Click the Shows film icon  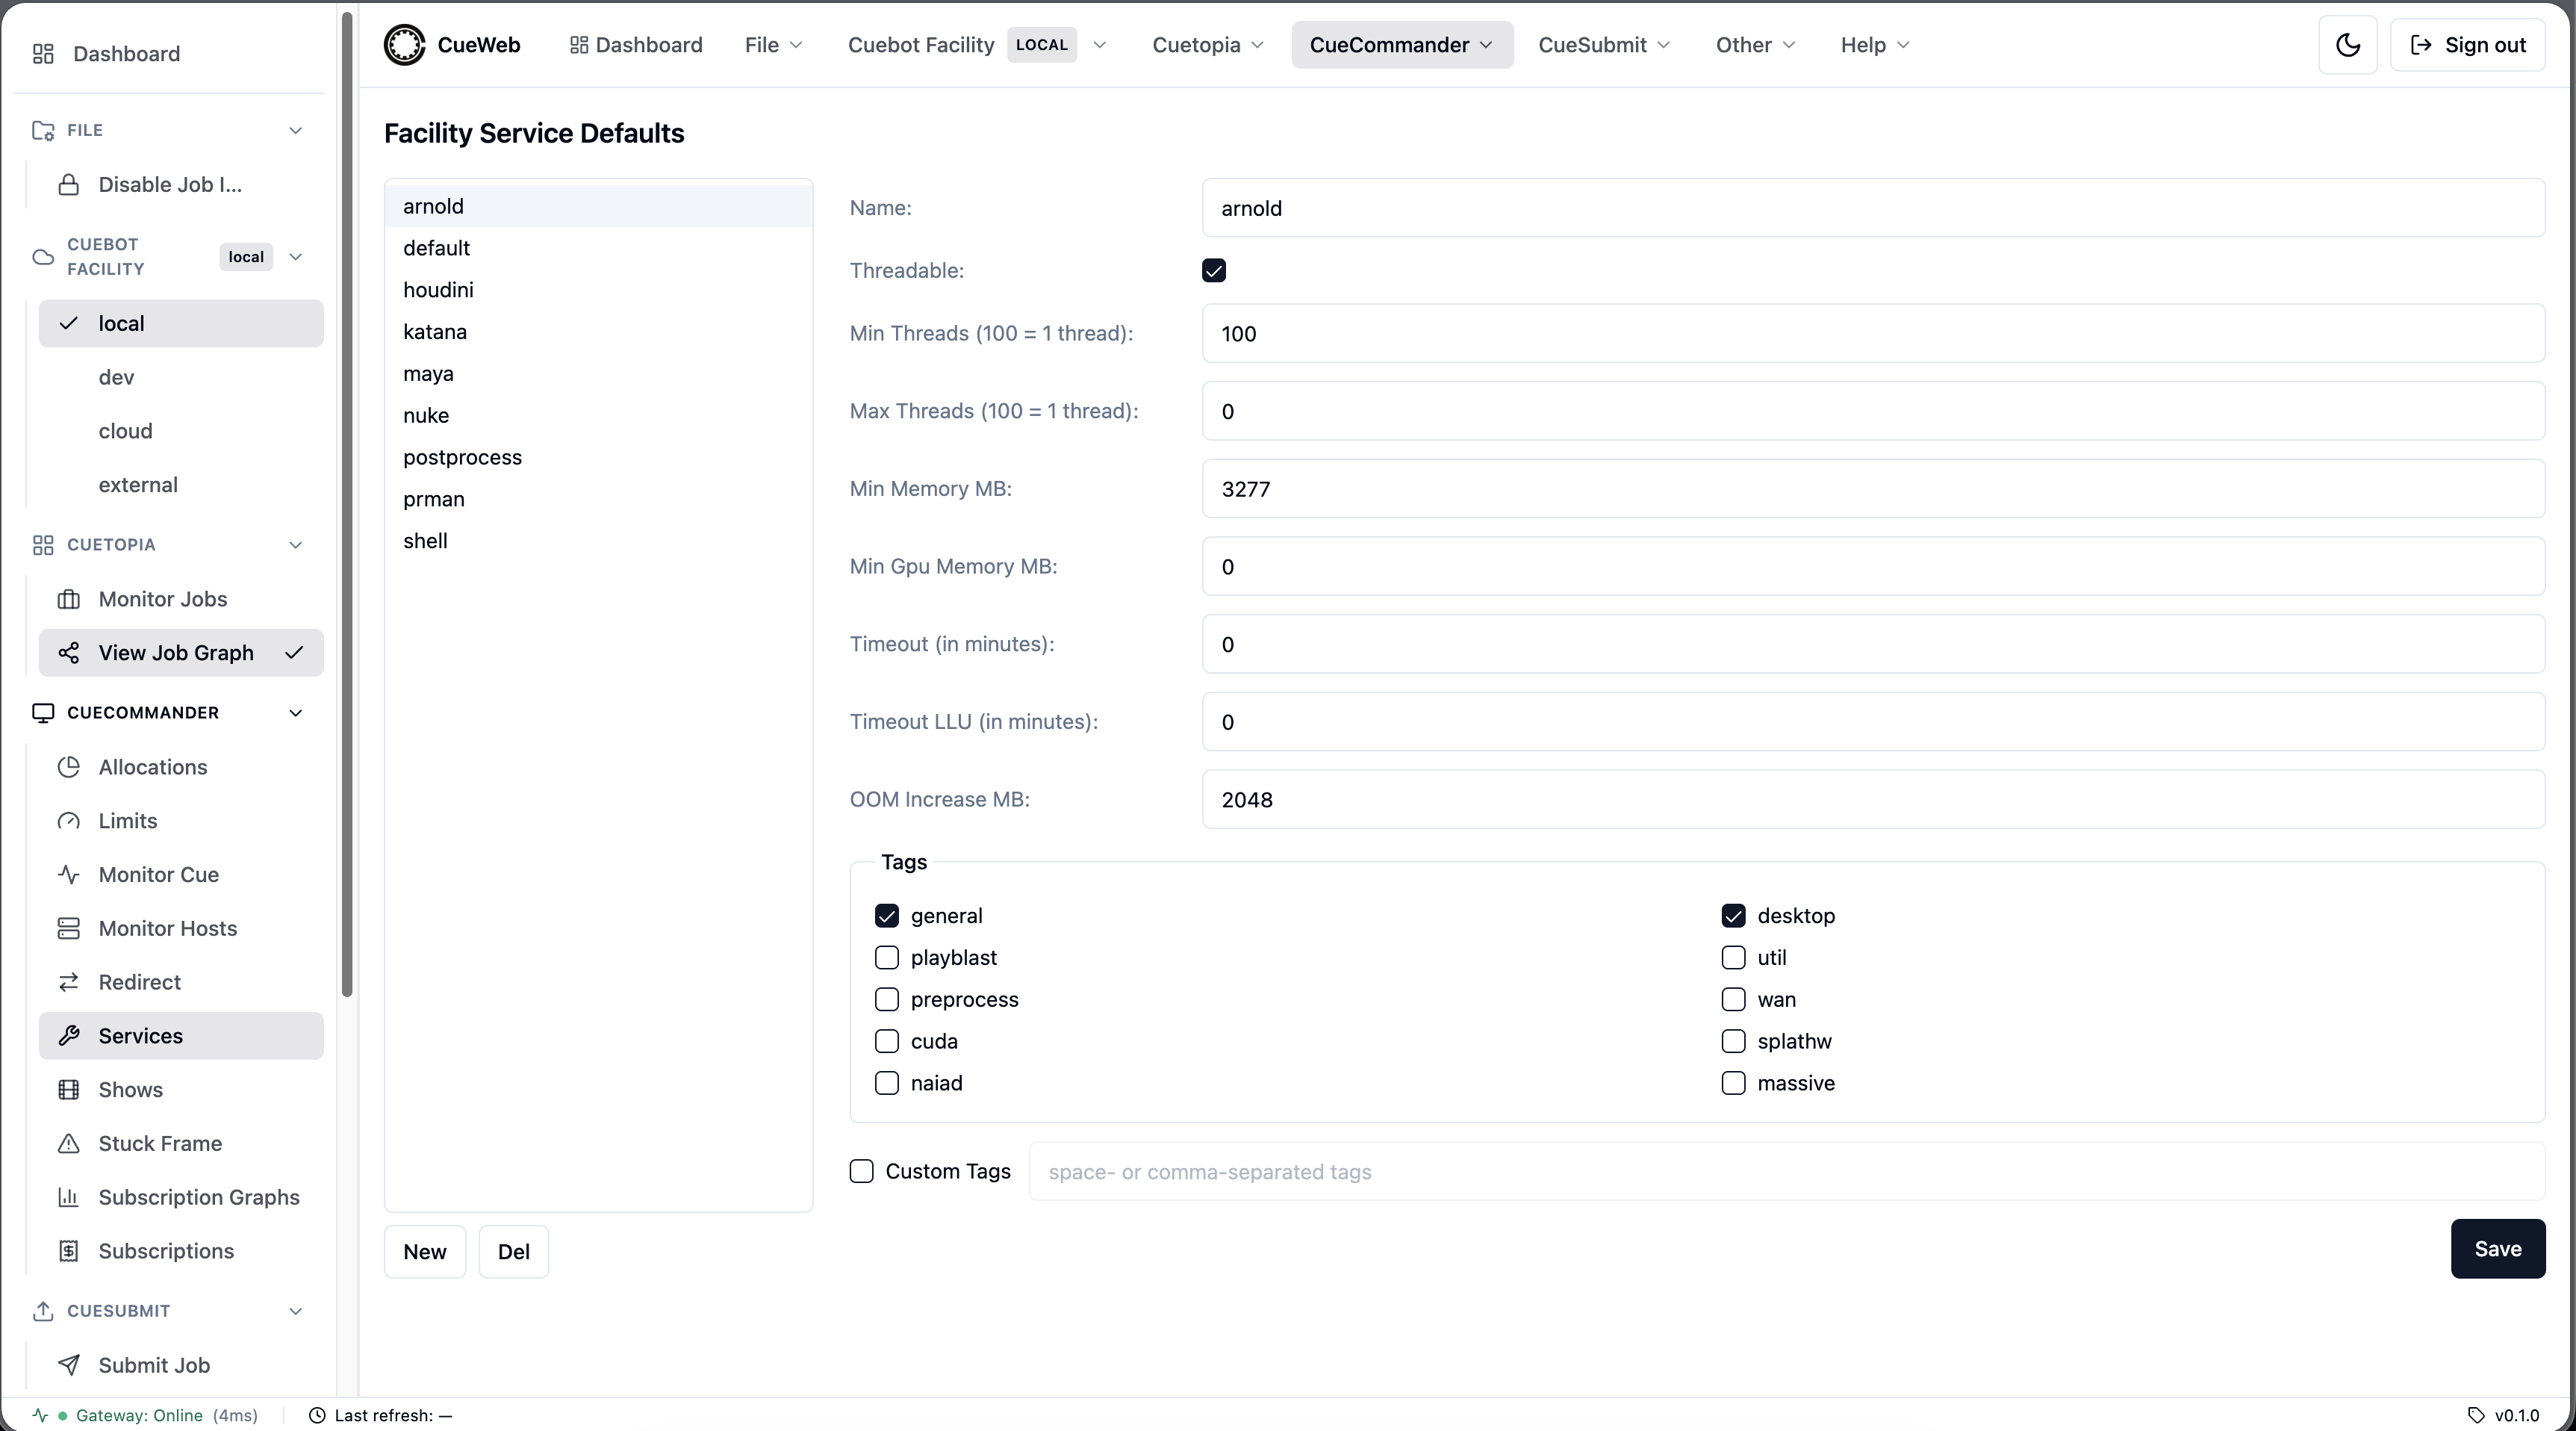click(68, 1090)
